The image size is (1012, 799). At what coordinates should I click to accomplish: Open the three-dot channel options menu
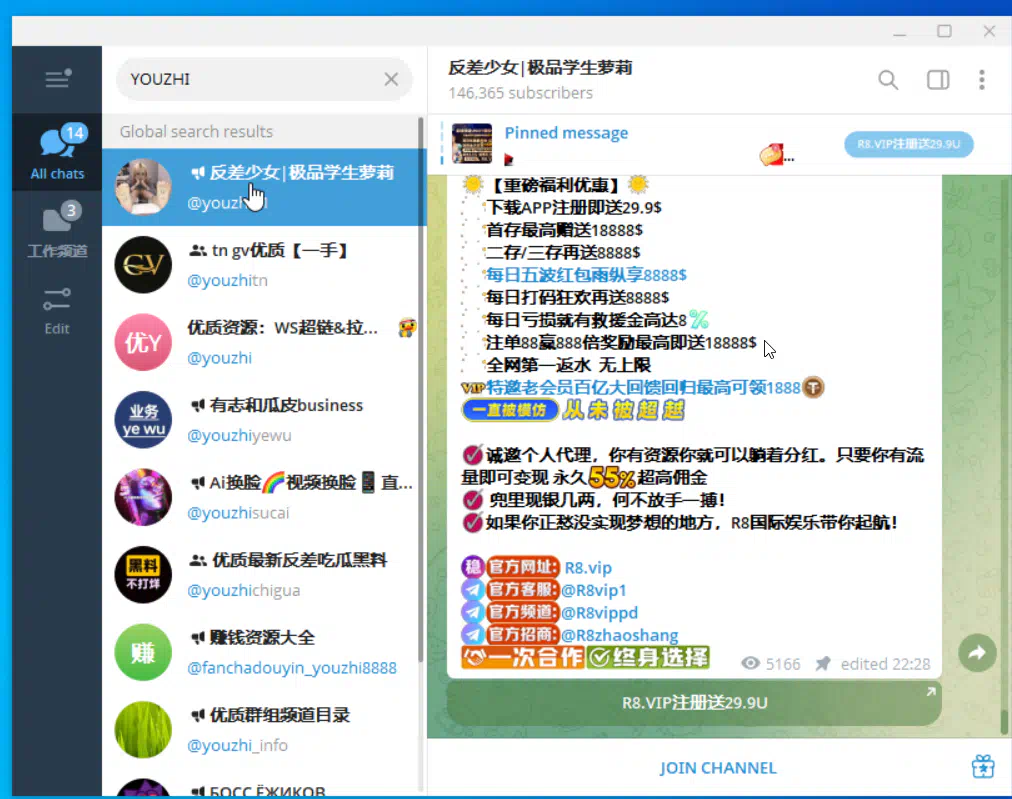(x=982, y=80)
